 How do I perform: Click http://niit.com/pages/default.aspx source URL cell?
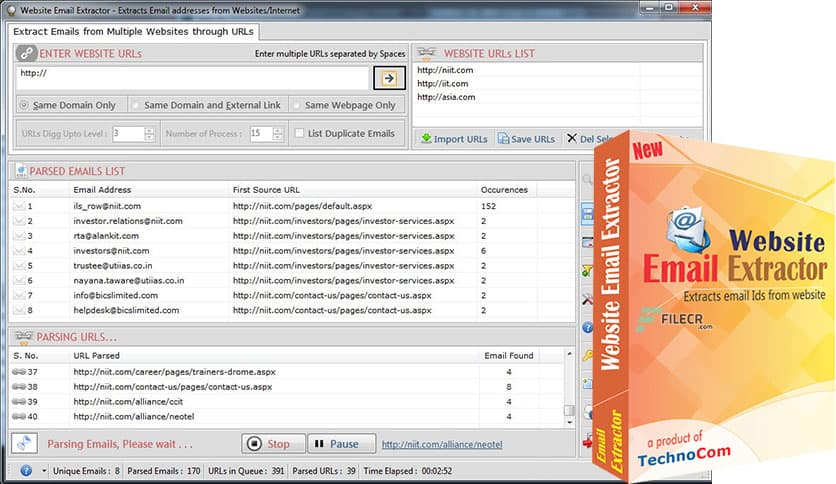(x=302, y=206)
